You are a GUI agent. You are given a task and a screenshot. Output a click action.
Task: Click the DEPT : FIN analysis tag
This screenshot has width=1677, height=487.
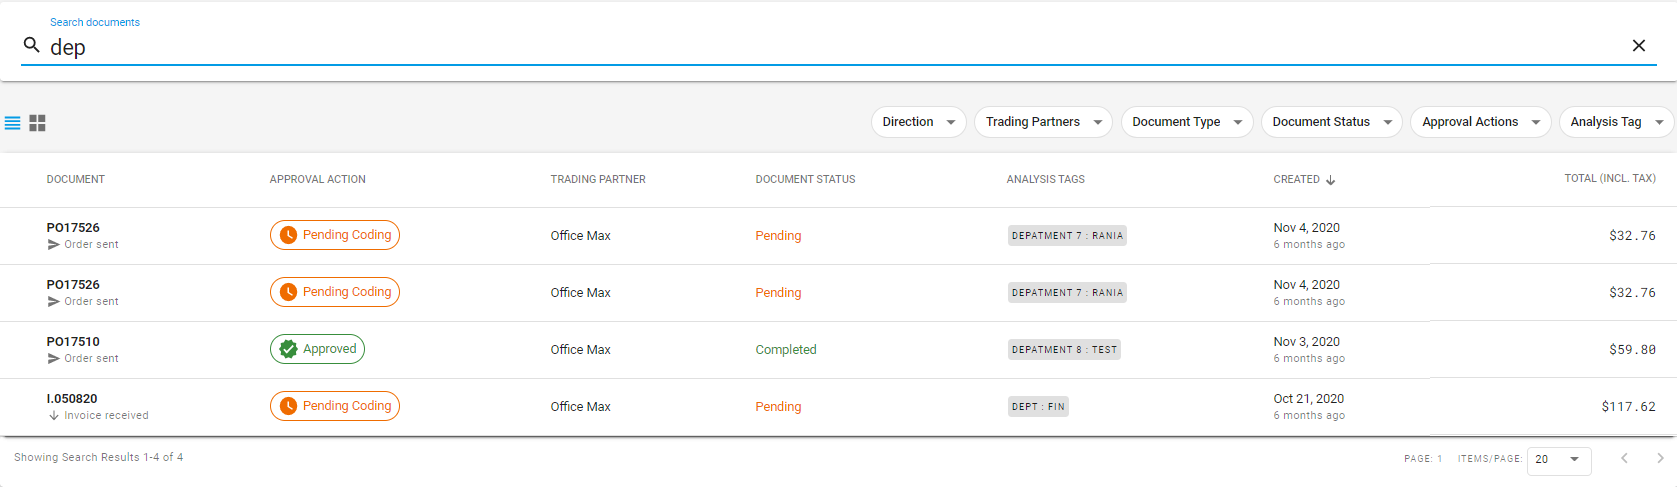tap(1038, 407)
